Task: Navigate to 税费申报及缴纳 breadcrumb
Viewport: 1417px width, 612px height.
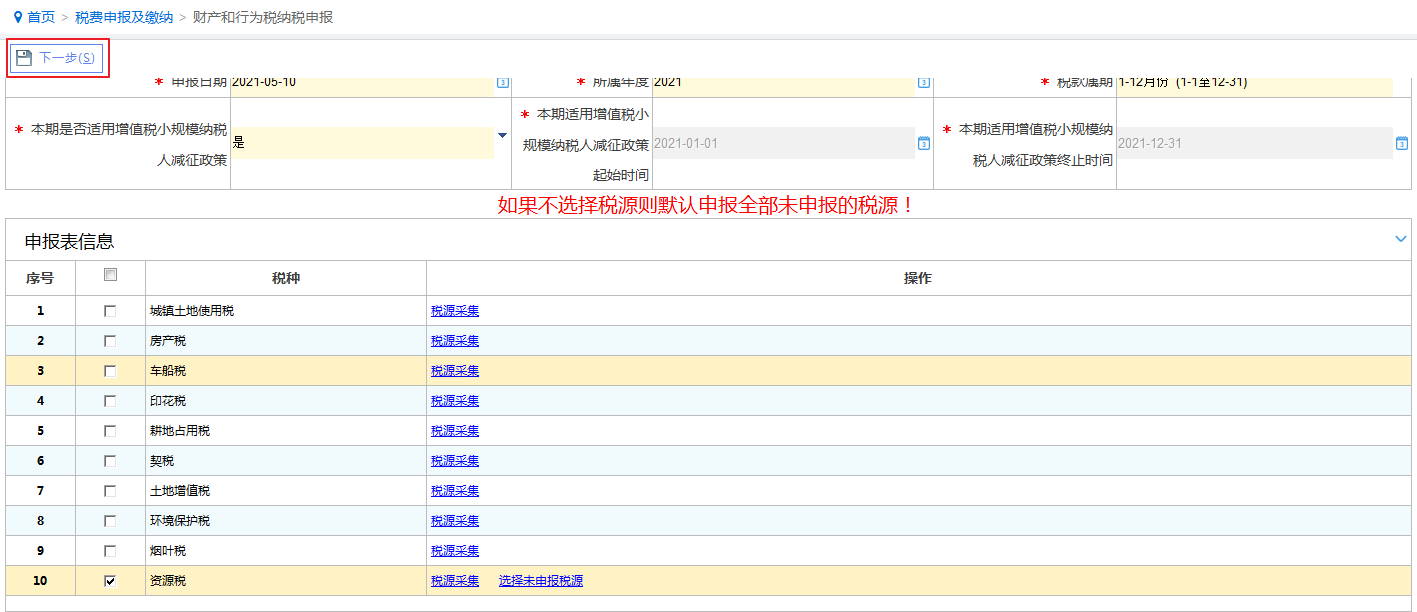Action: tap(124, 17)
